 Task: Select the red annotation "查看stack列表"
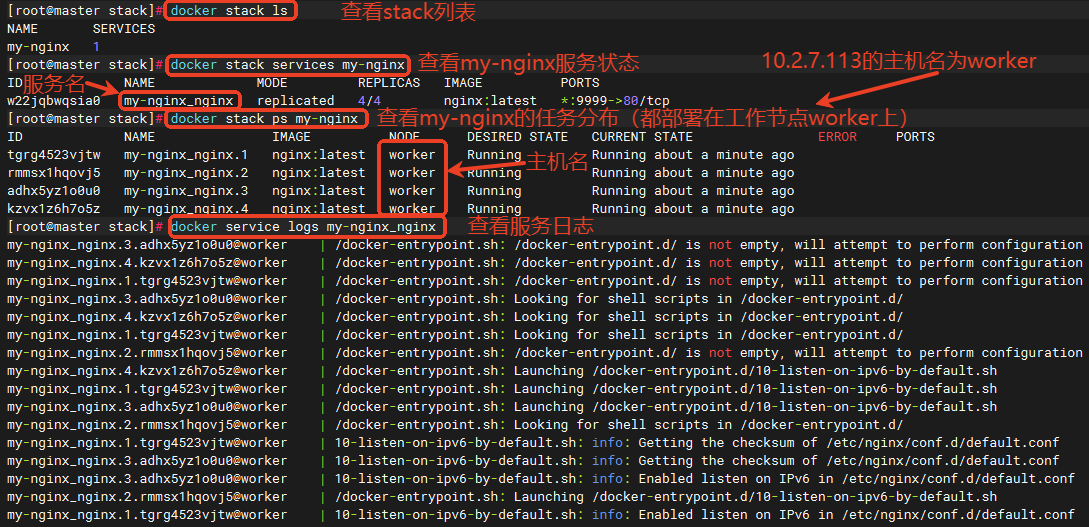coord(408,12)
